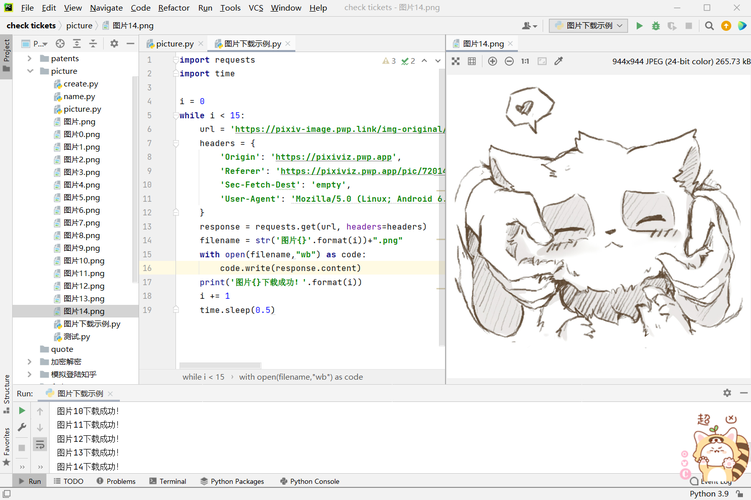Open the Refactor menu
The image size is (751, 500).
click(x=173, y=8)
